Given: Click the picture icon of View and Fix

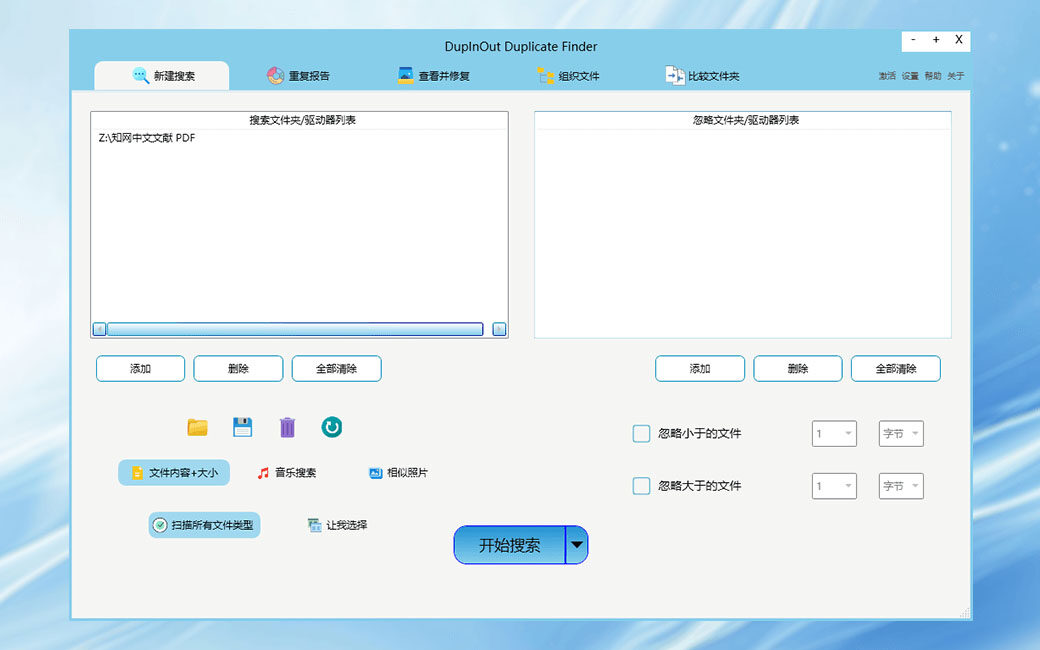Looking at the screenshot, I should click(x=405, y=76).
